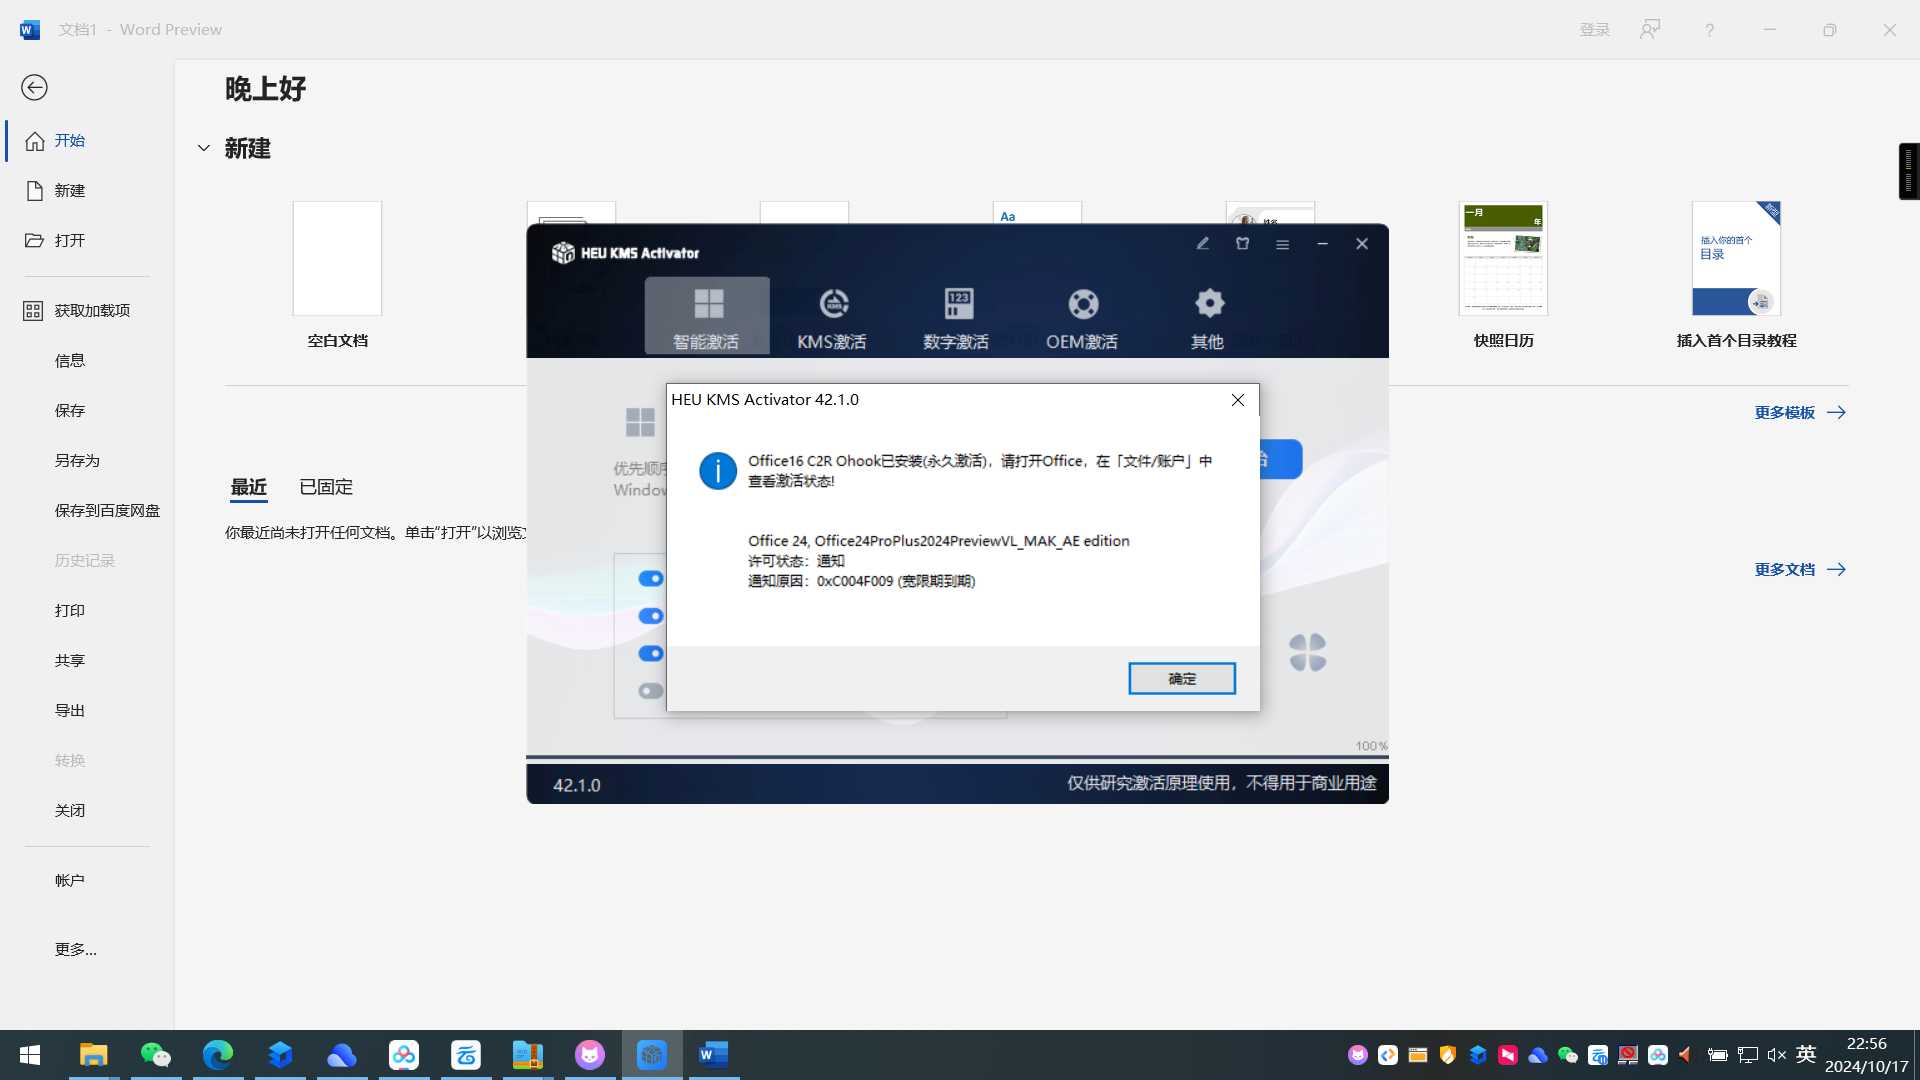Open the purple cat app on taskbar
1920x1080 pixels.
click(590, 1055)
